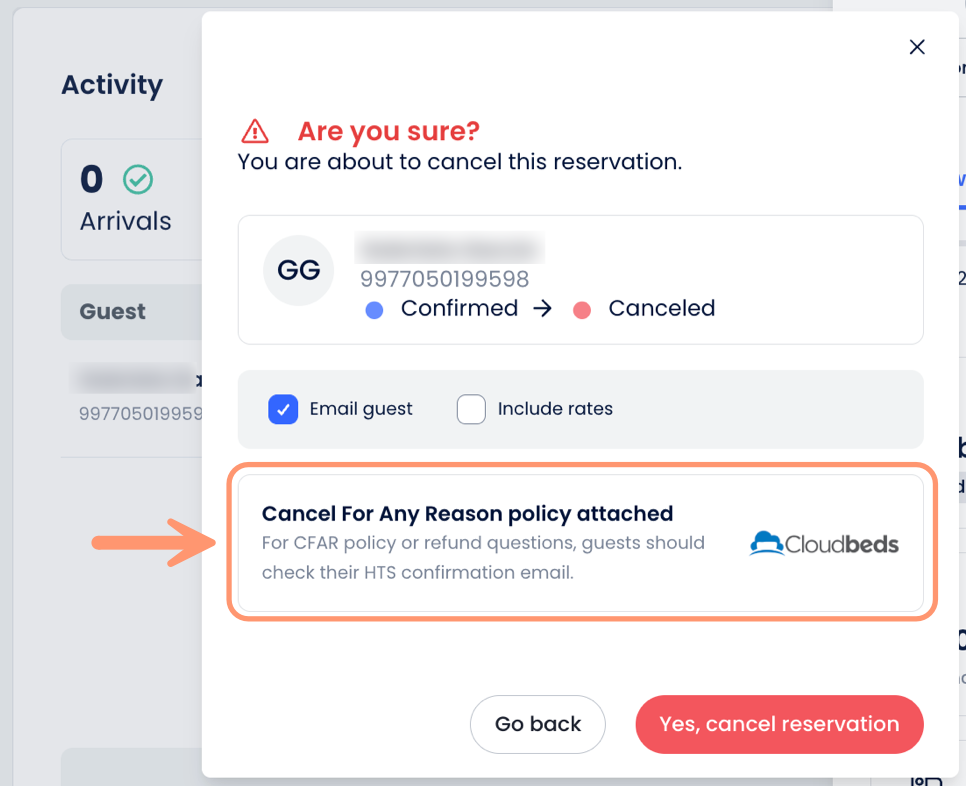The height and width of the screenshot is (786, 966).
Task: Confirm with Yes, cancel reservation button
Action: tap(779, 724)
